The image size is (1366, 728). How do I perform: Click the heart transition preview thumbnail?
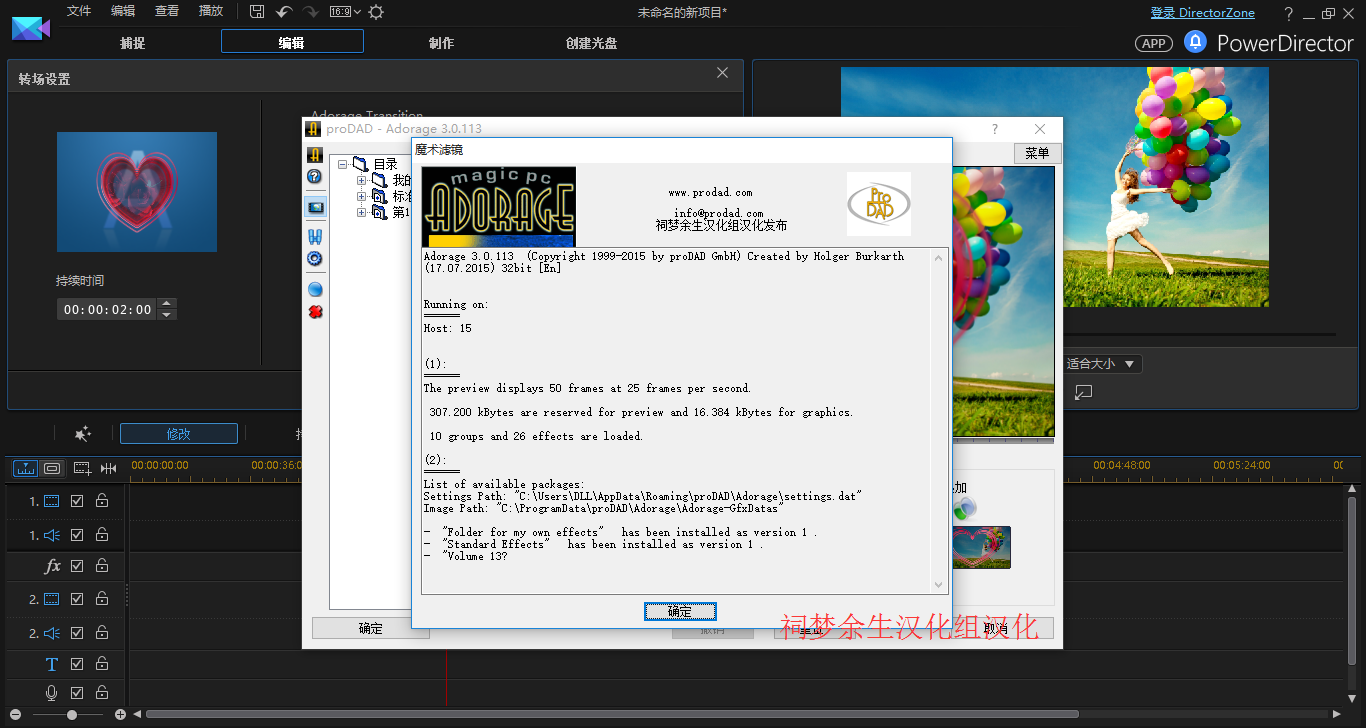(137, 192)
